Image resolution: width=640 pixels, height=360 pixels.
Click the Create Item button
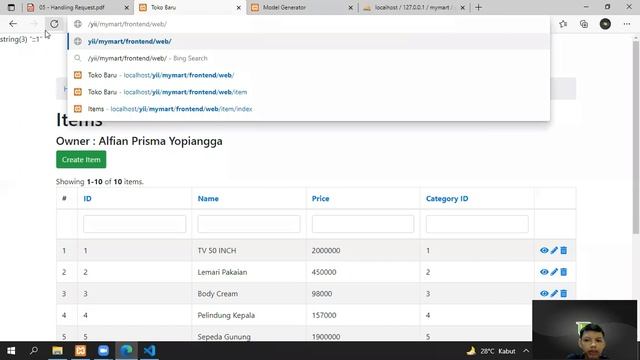click(x=81, y=160)
